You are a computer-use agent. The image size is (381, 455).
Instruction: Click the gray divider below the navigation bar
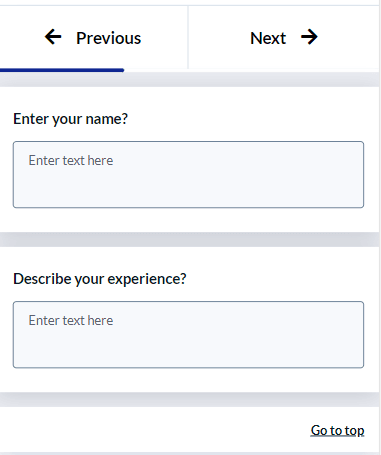click(189, 80)
